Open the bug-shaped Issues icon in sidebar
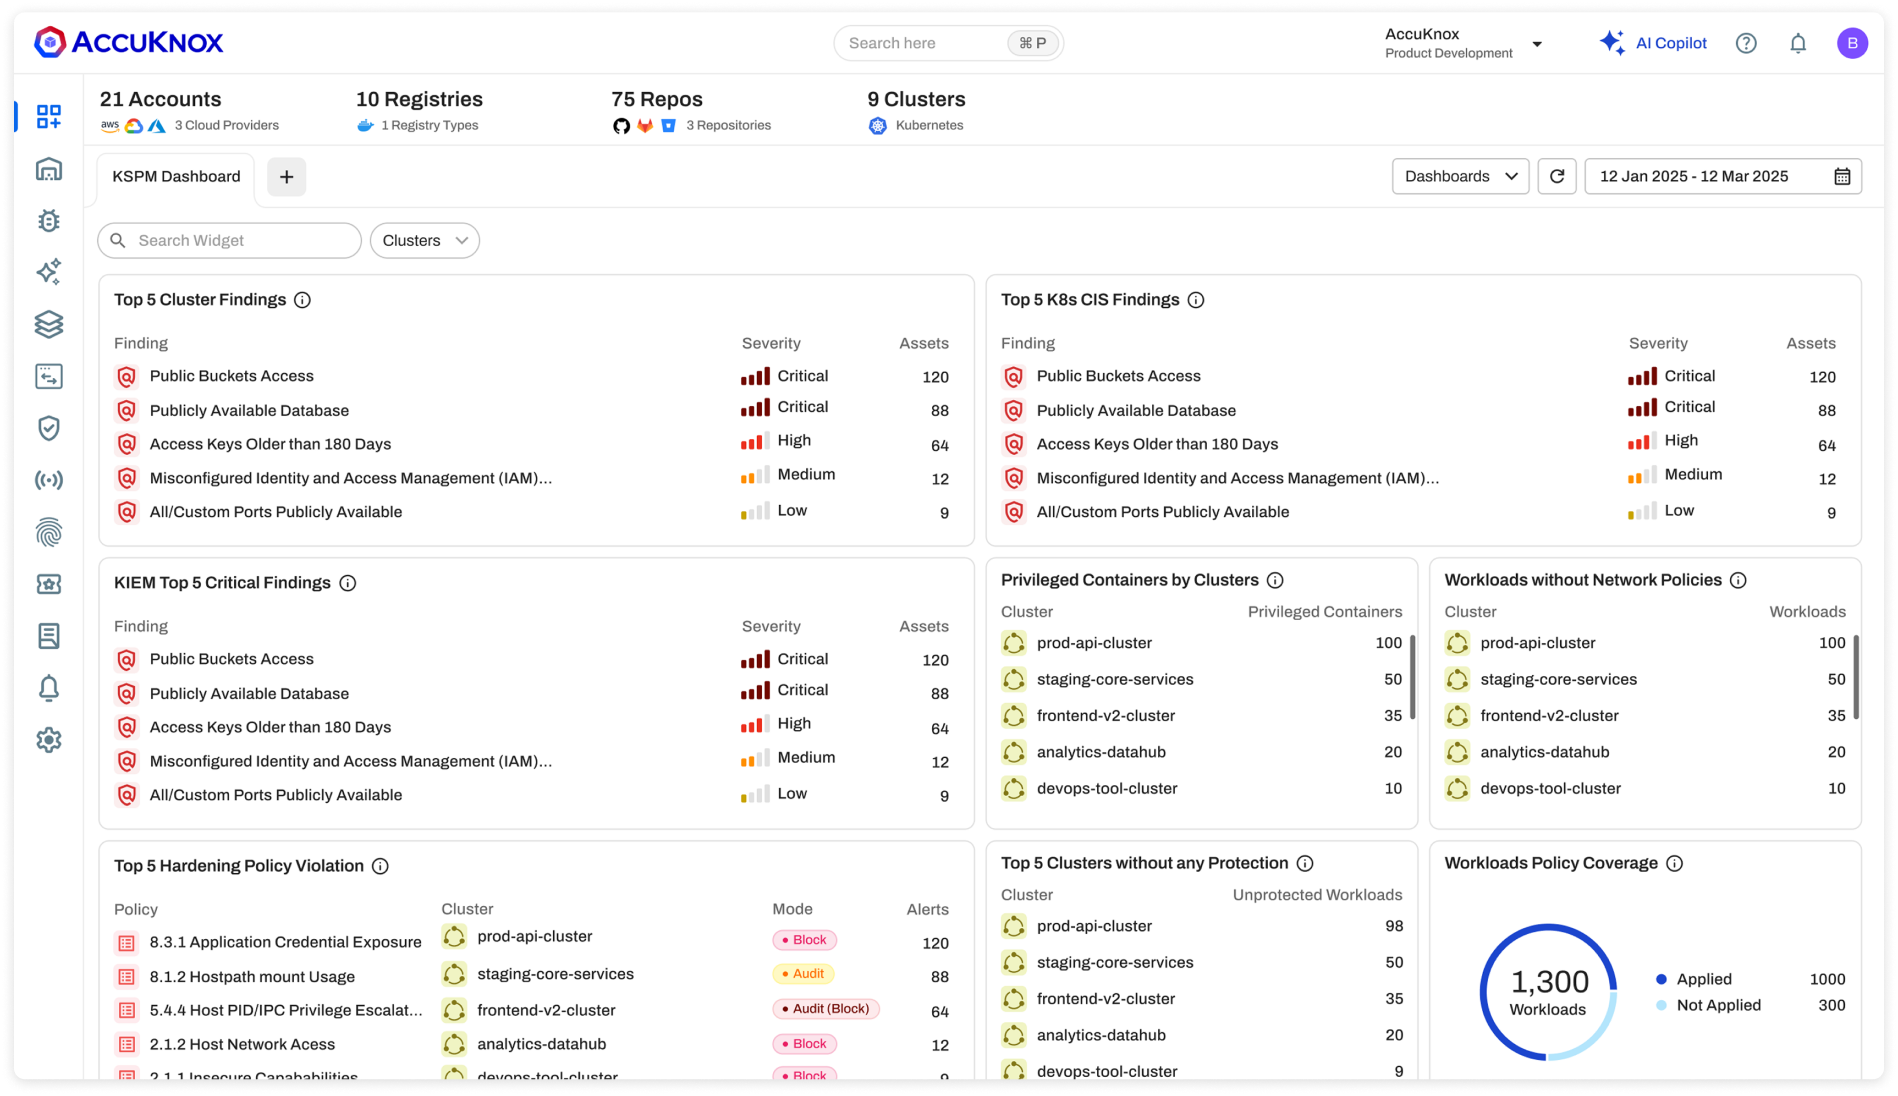 tap(48, 220)
